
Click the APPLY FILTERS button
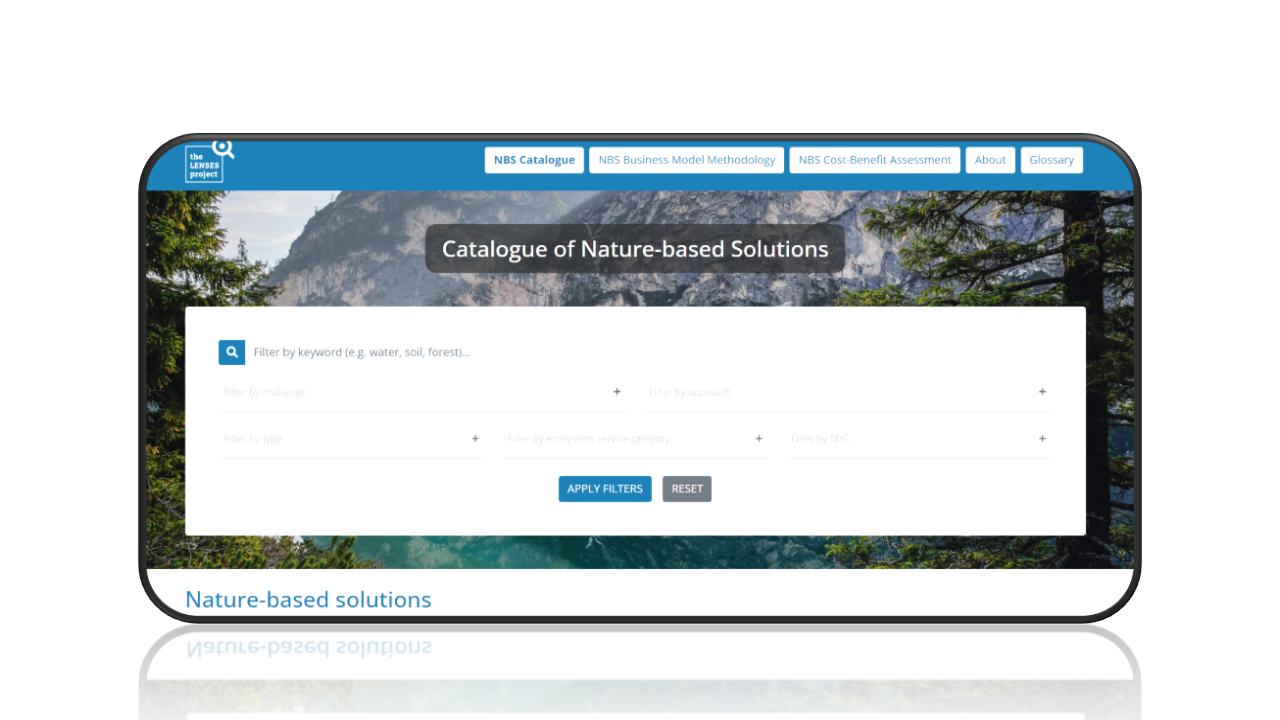(x=605, y=489)
